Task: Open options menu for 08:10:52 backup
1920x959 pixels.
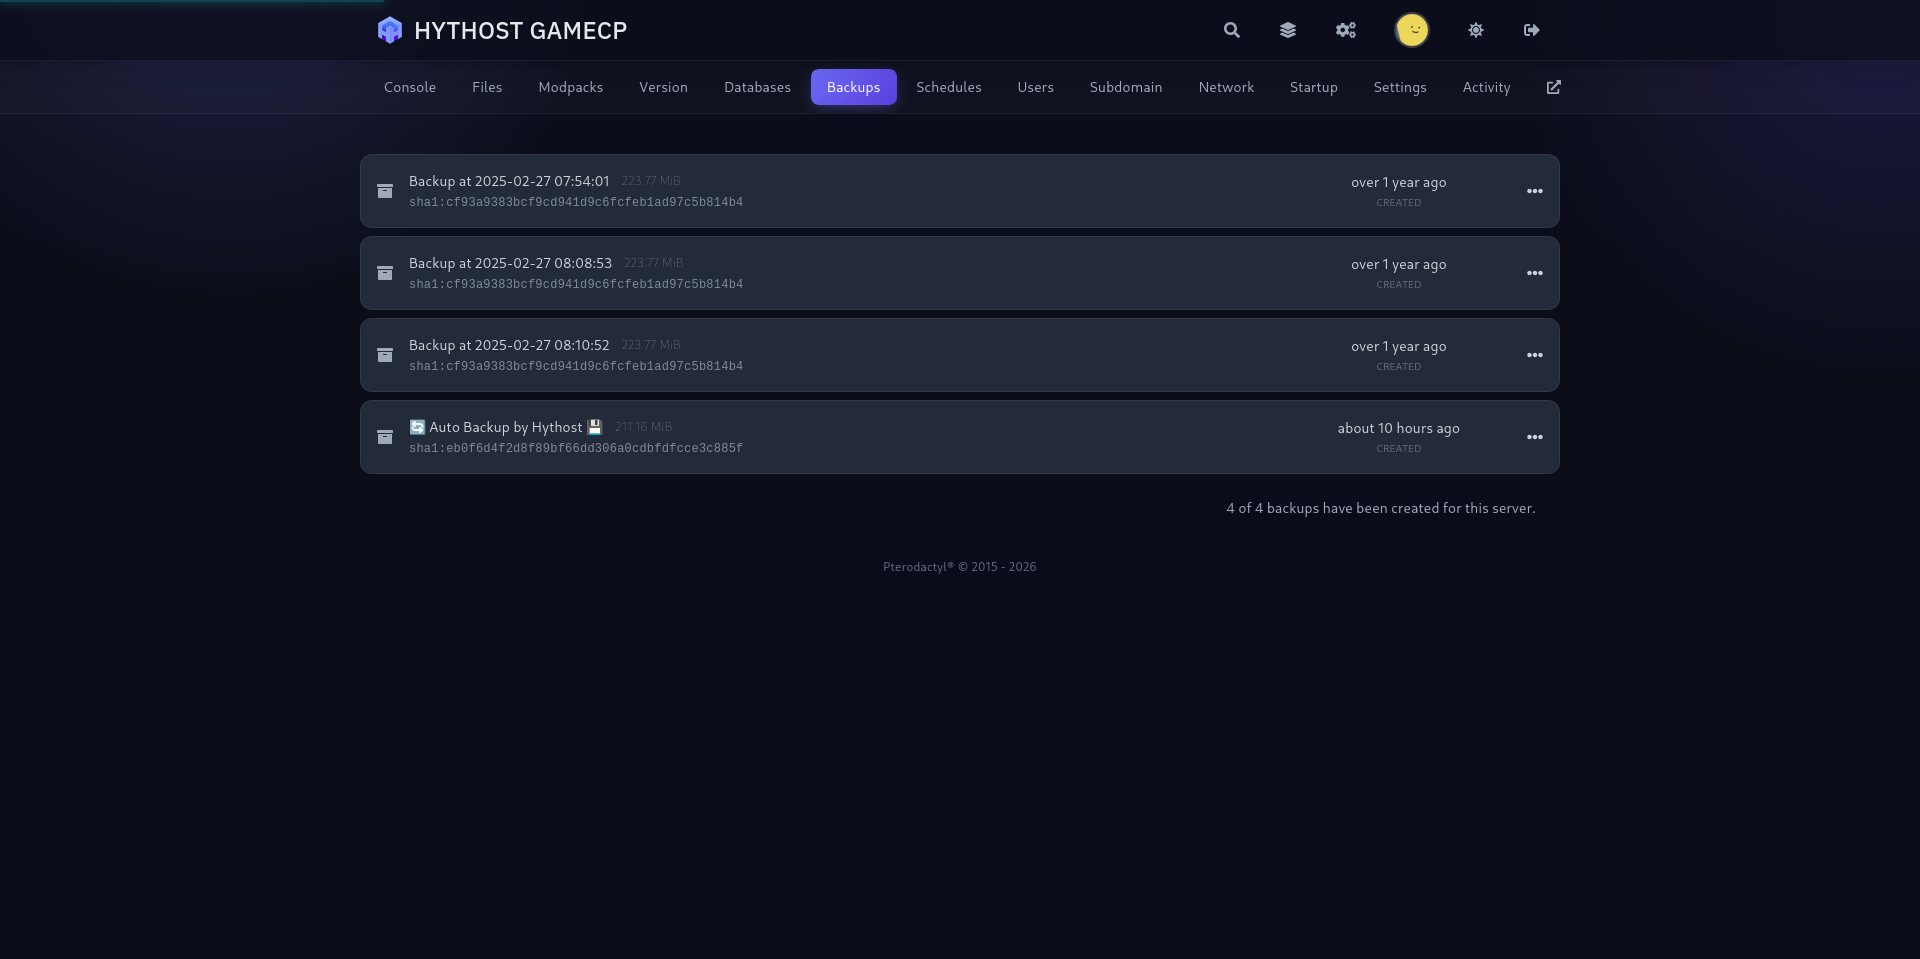Action: tap(1535, 355)
